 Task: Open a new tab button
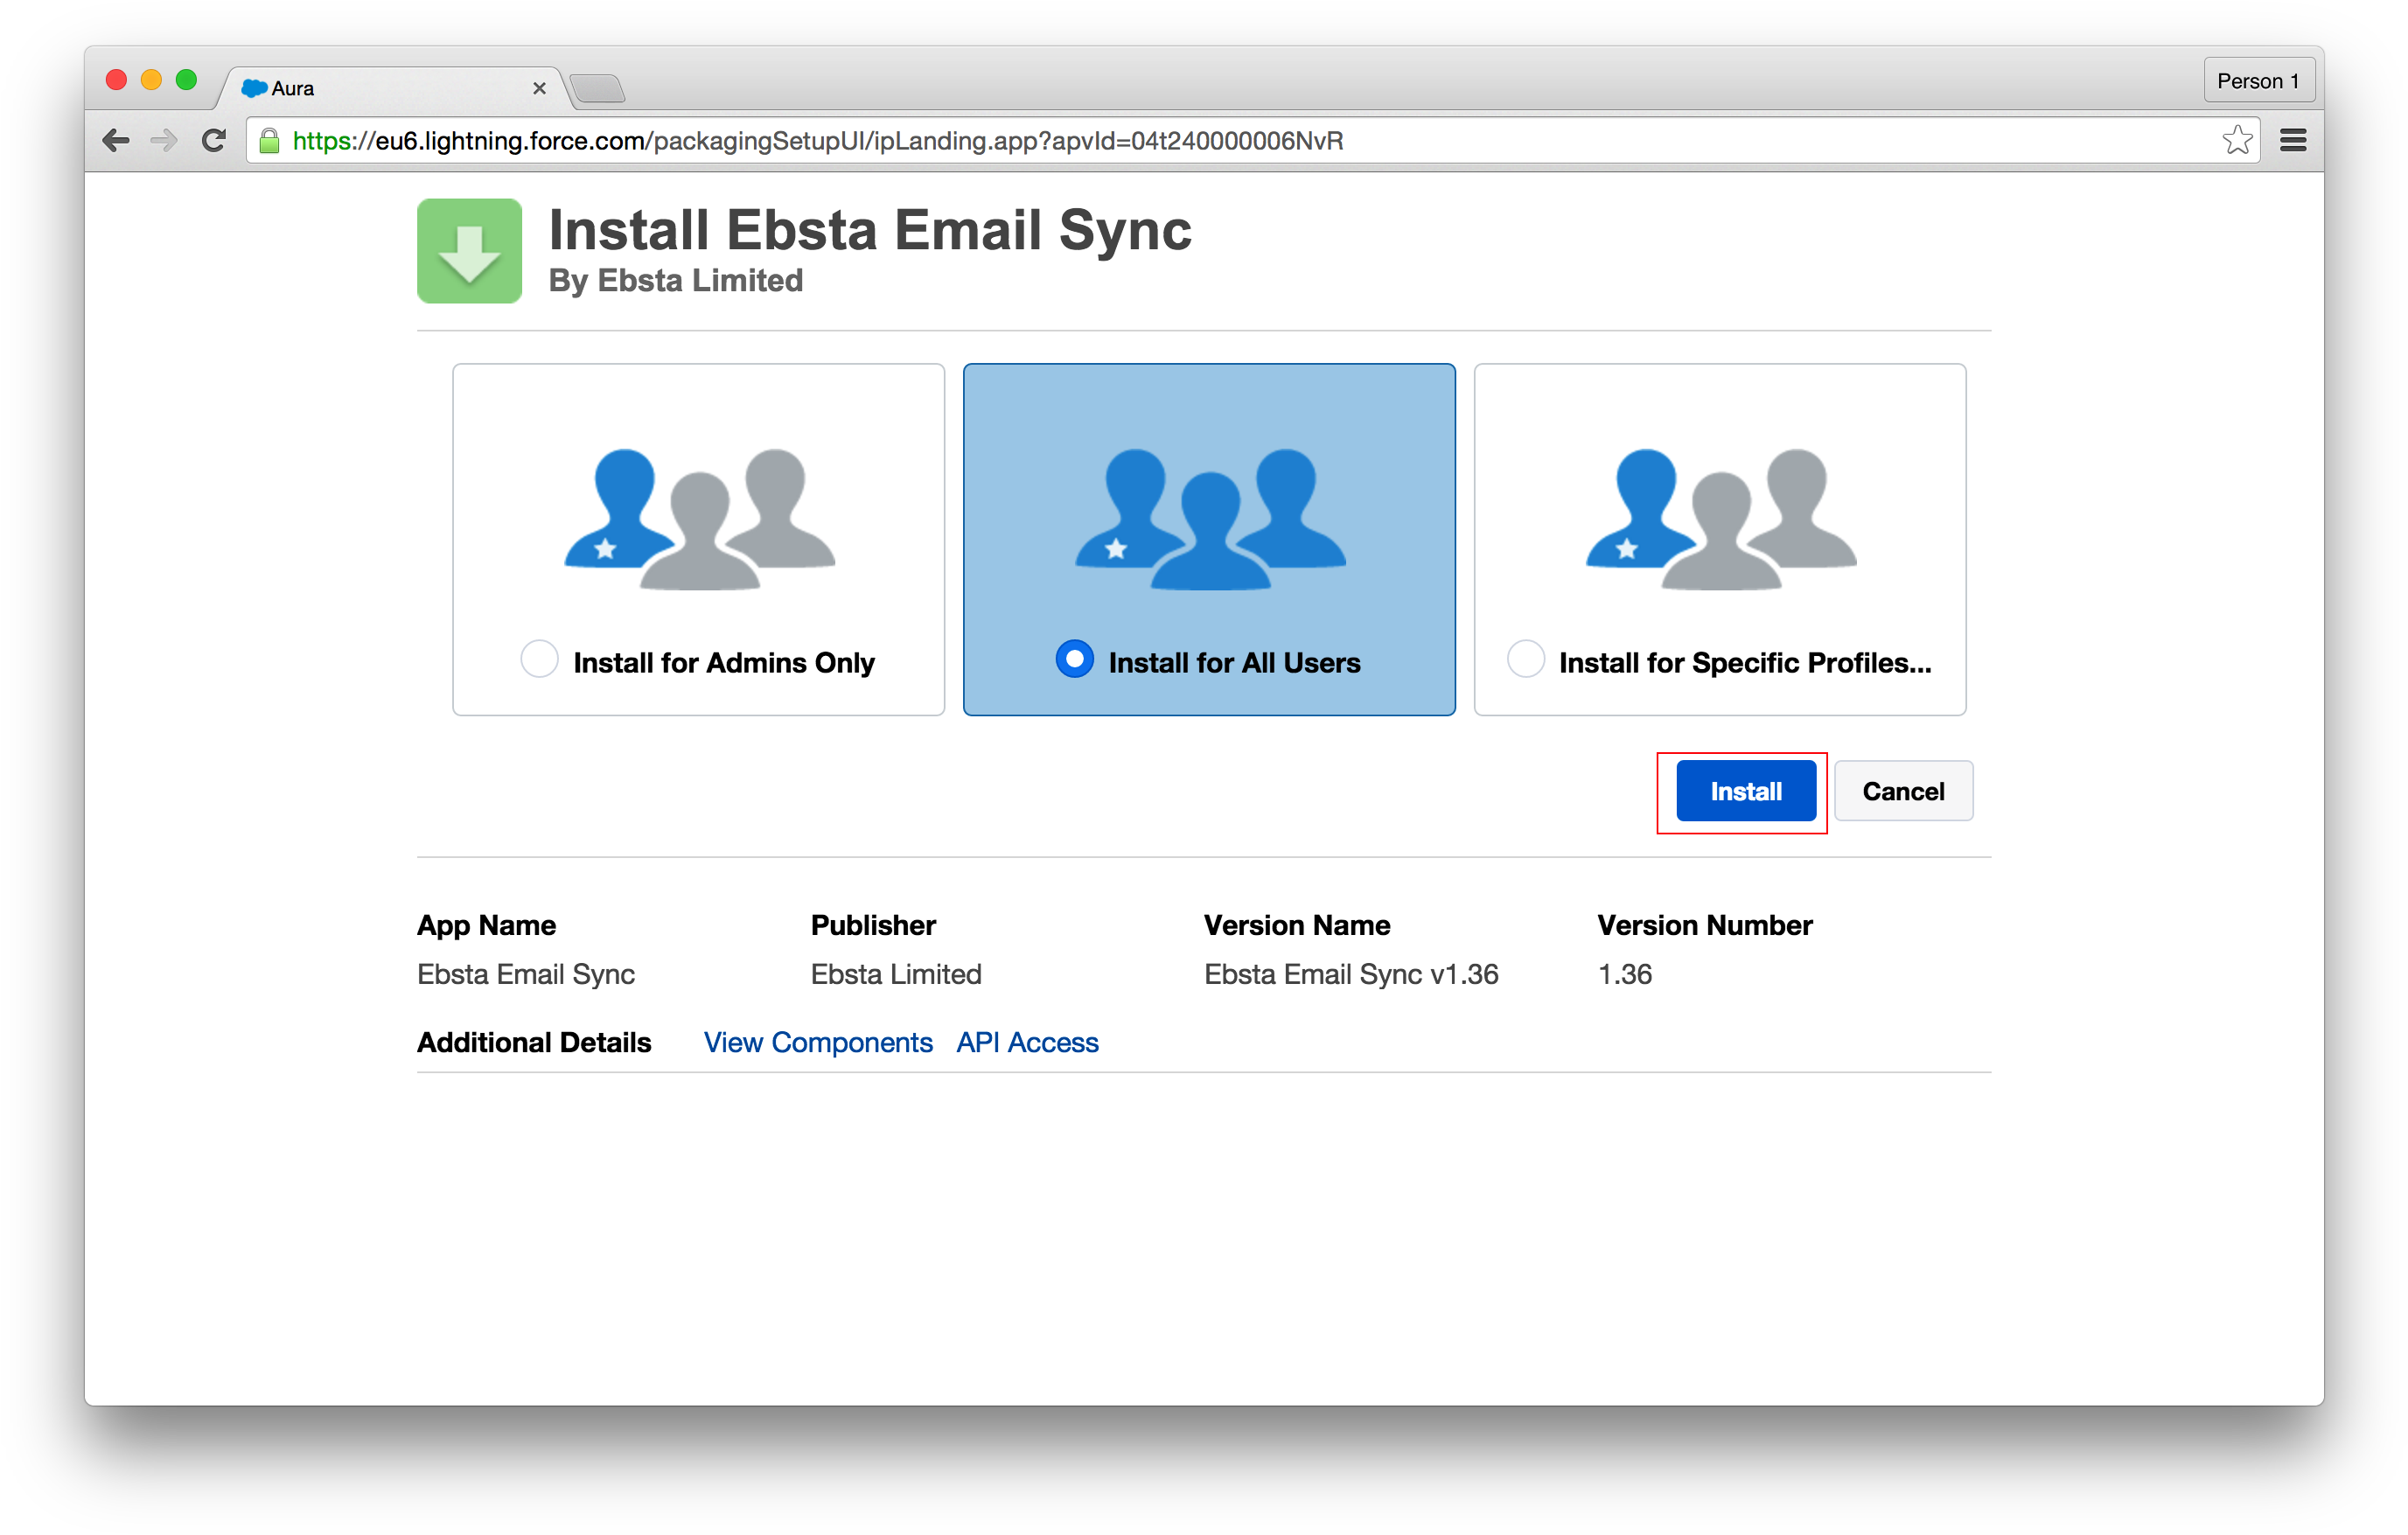[598, 89]
